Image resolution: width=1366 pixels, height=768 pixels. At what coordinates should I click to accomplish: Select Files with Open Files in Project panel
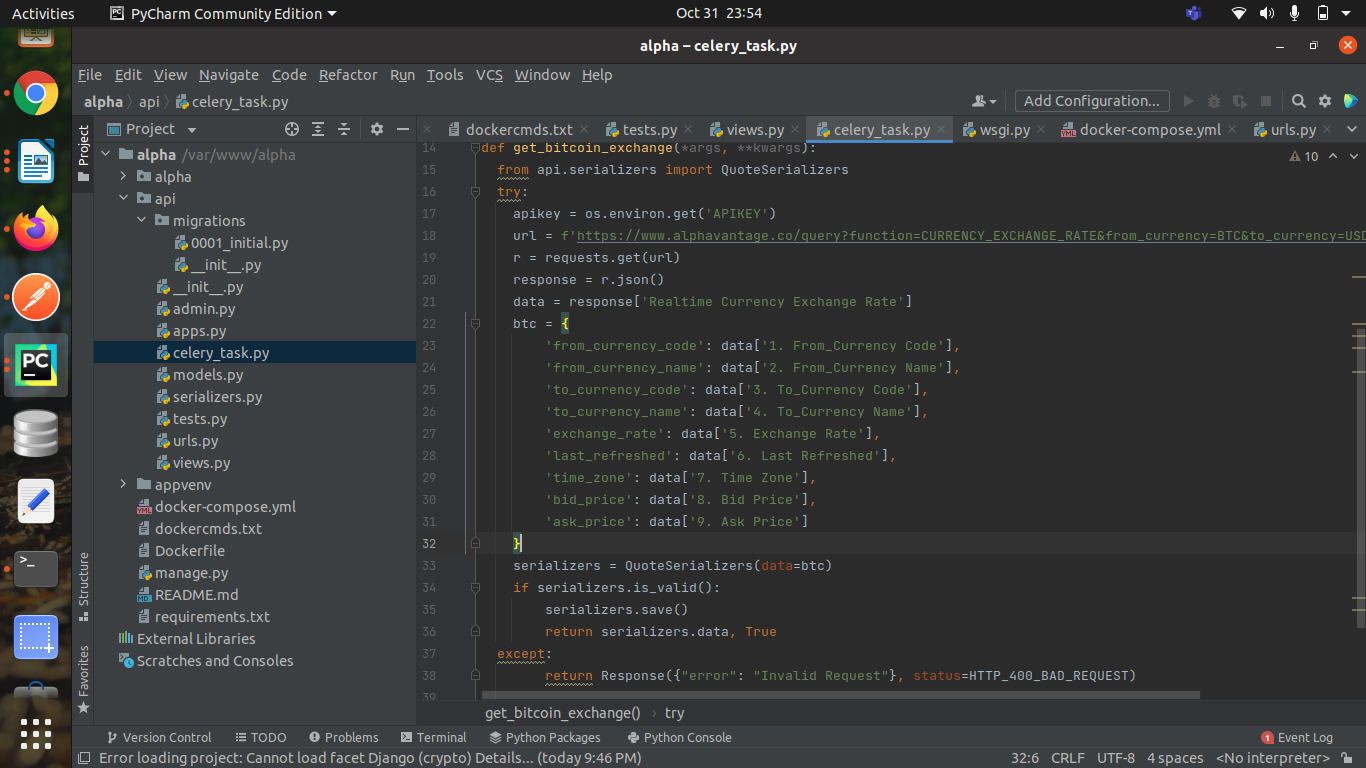coord(291,128)
